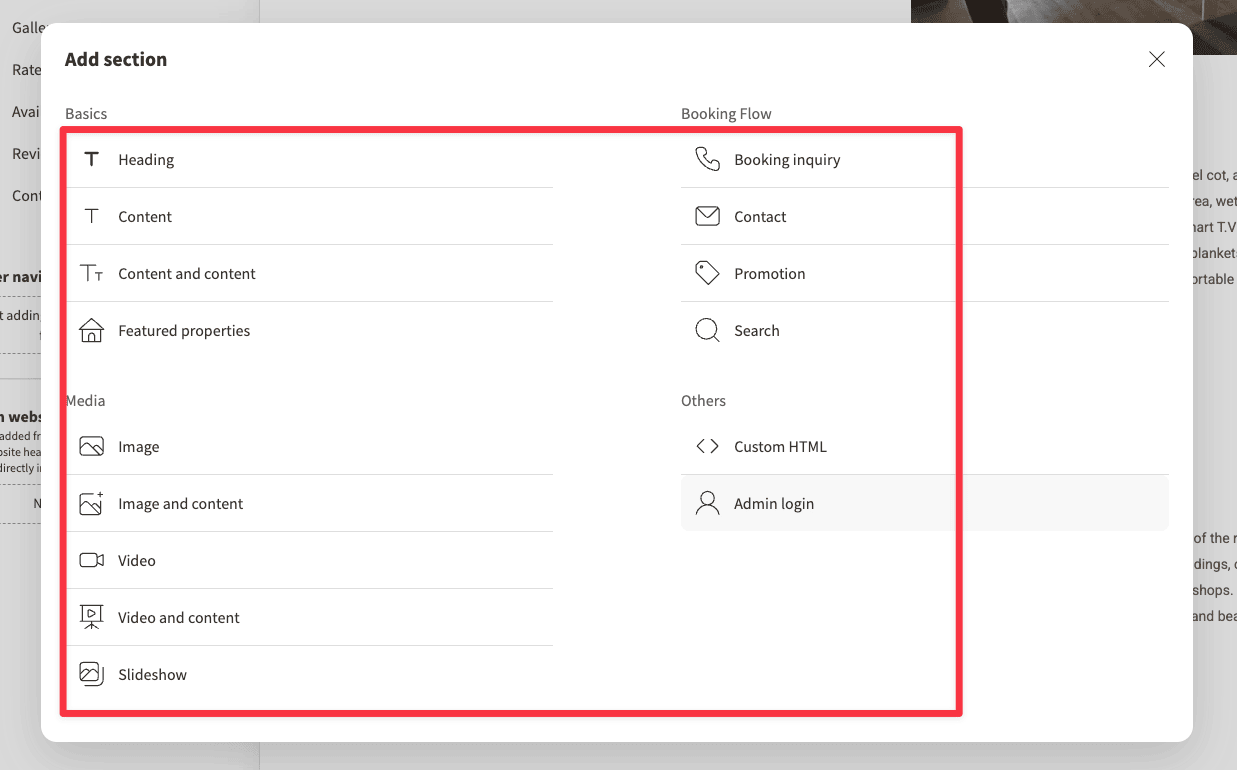Screen dimensions: 1237x770
Task: Click the Video and content icon
Action: 91,617
